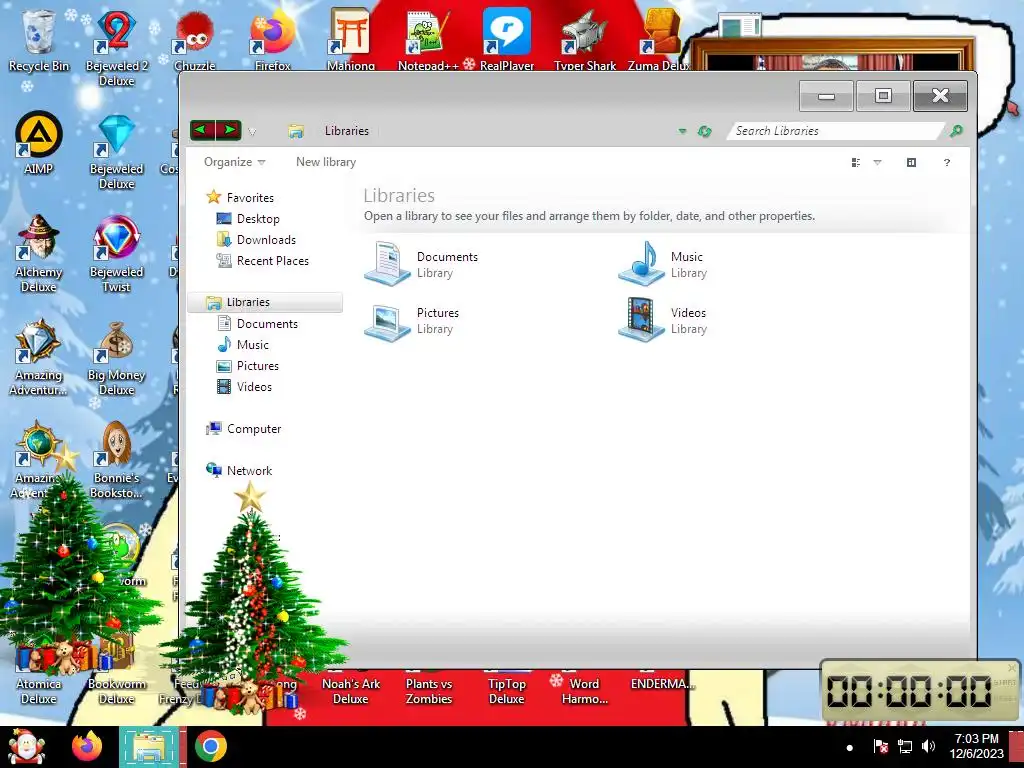This screenshot has width=1024, height=768.
Task: Click the Recycle Bin desktop icon
Action: (x=39, y=40)
